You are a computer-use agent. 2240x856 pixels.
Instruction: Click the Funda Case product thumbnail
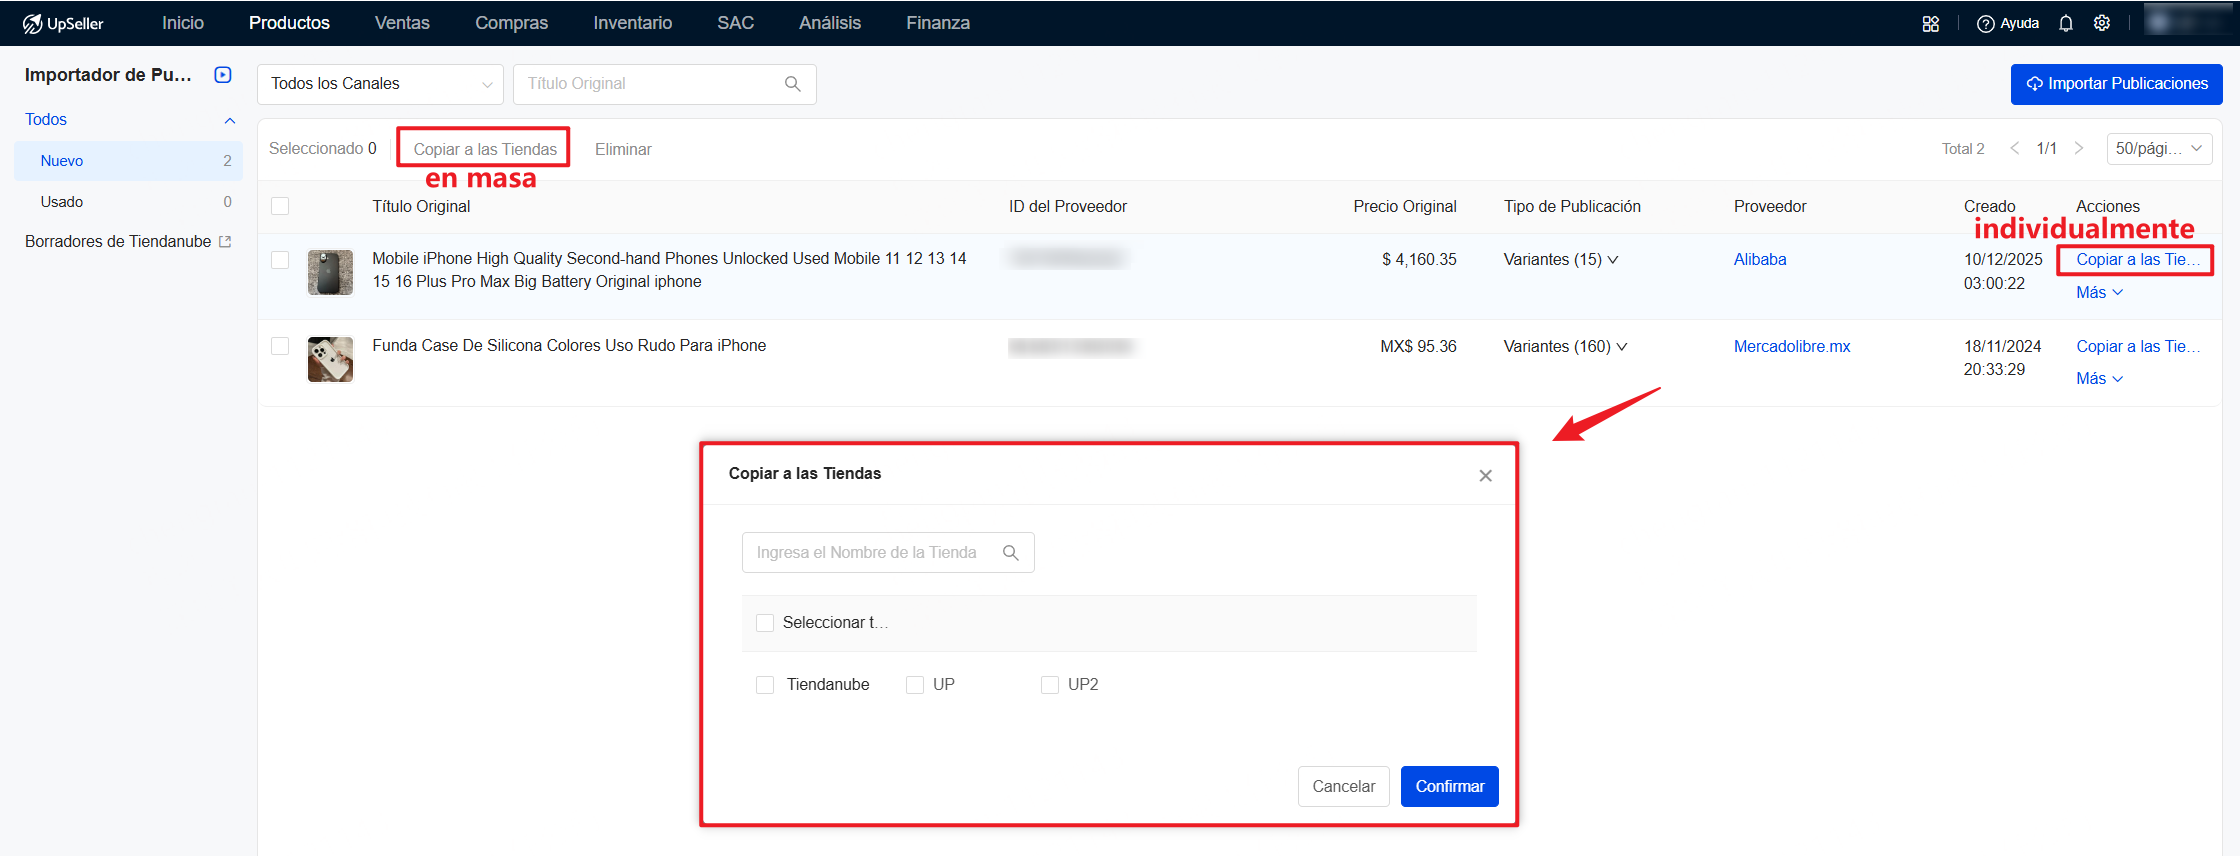tap(330, 360)
